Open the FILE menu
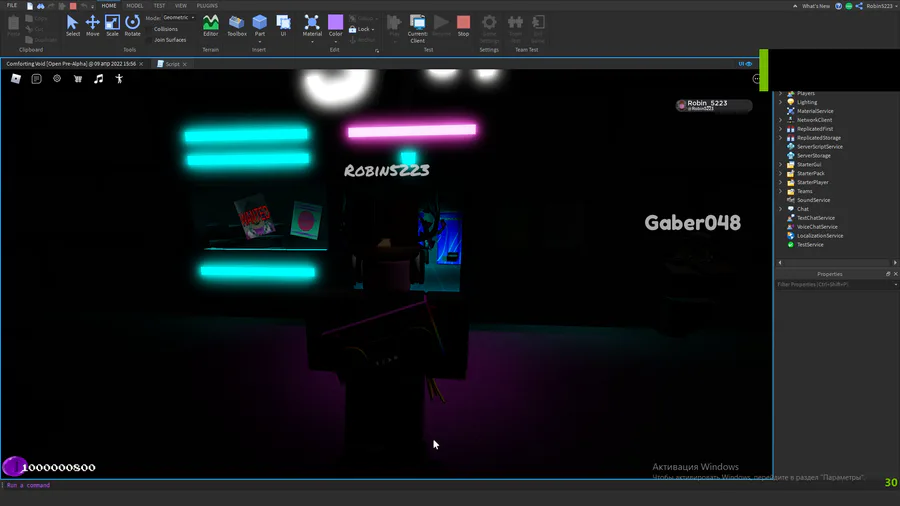Viewport: 900px width, 506px height. click(11, 5)
